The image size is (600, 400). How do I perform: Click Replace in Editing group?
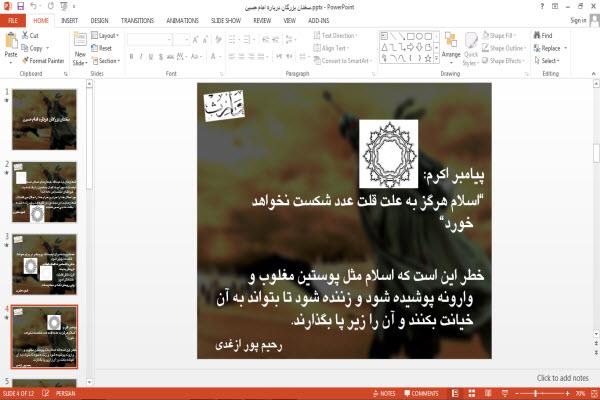click(x=550, y=48)
